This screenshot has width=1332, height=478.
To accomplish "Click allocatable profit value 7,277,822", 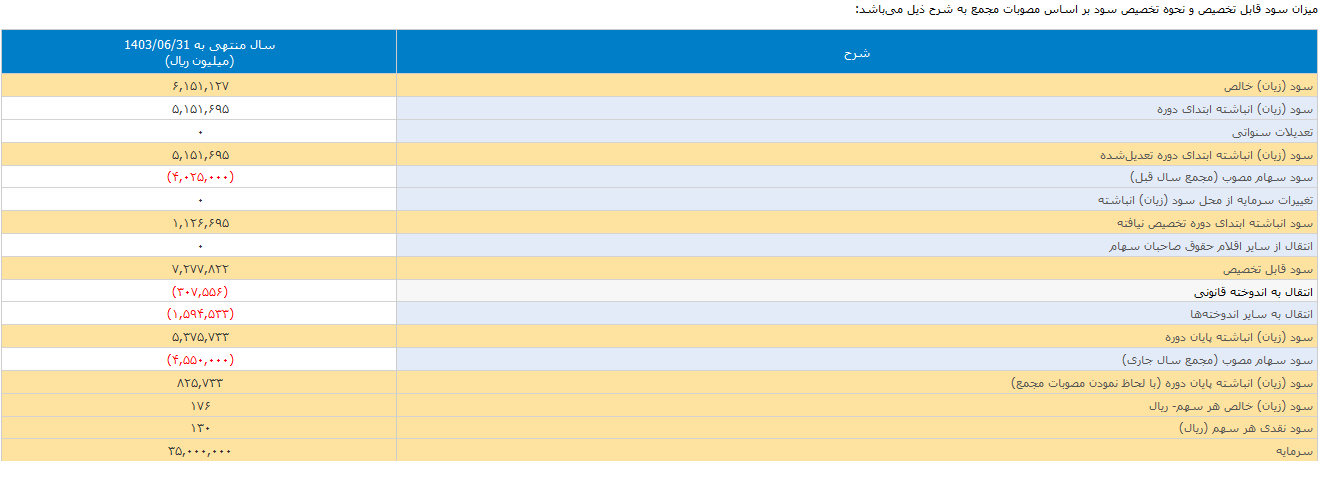I will click(199, 269).
